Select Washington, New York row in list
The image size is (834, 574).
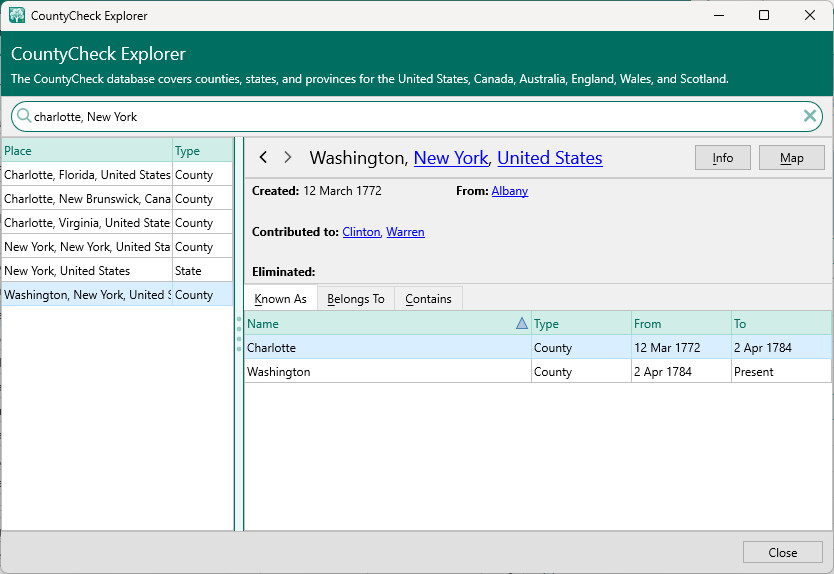(117, 294)
